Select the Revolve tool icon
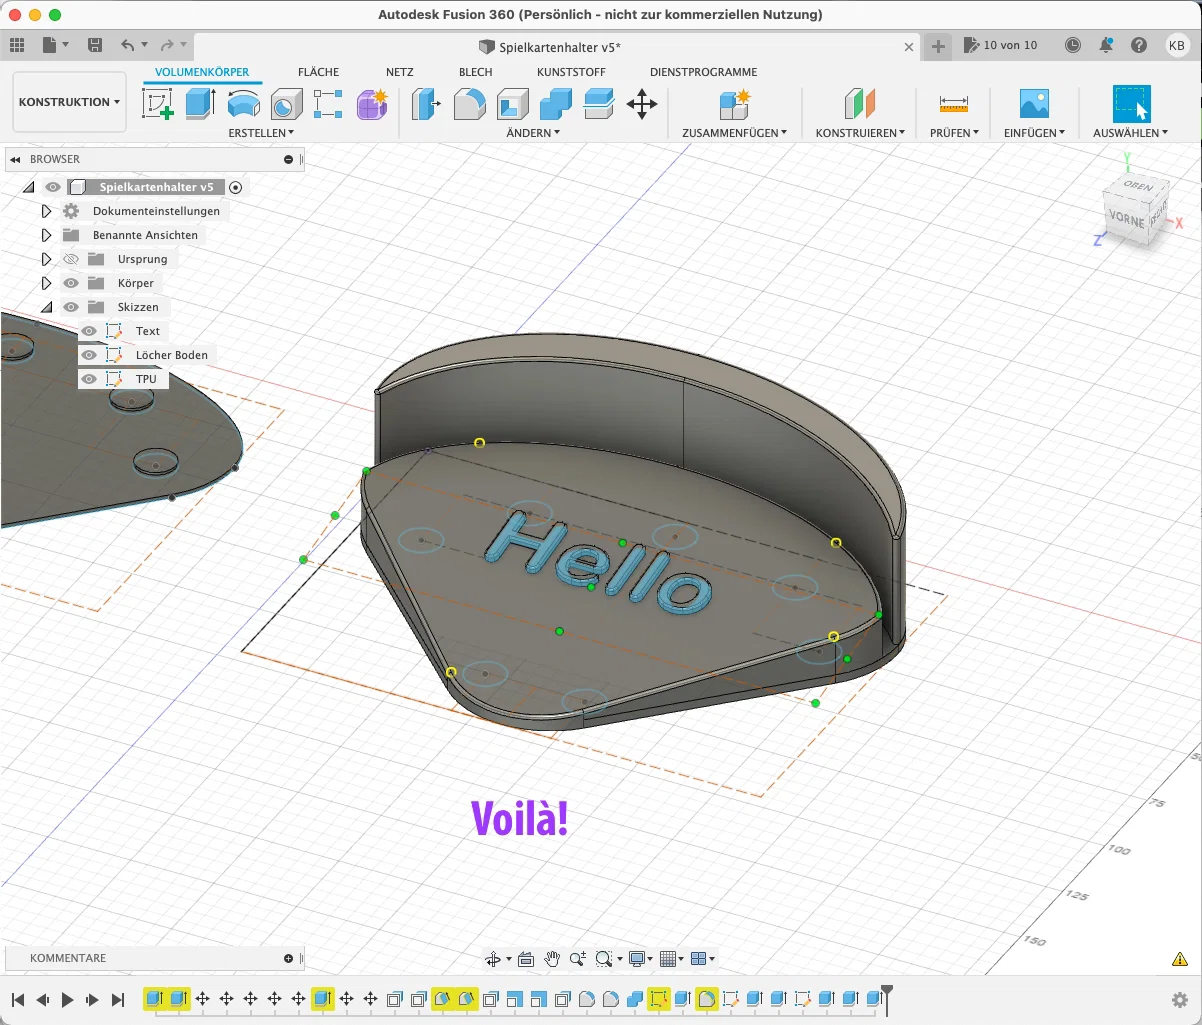The height and width of the screenshot is (1025, 1202). [x=244, y=104]
